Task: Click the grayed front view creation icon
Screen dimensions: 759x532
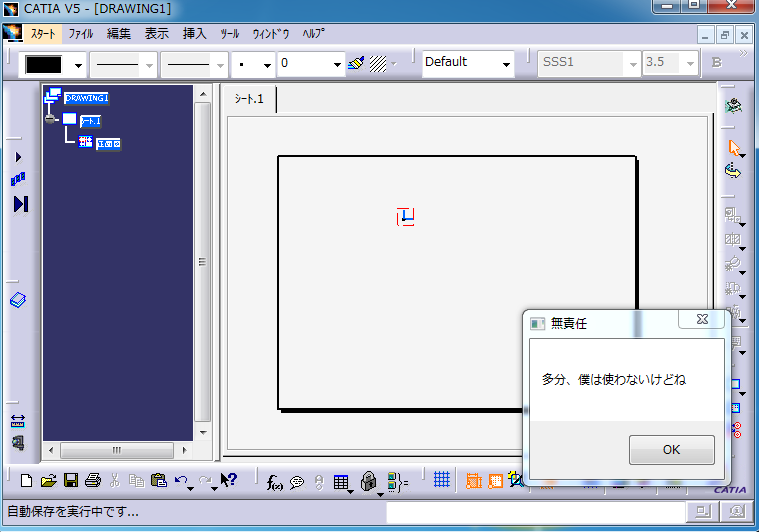Action: click(732, 215)
